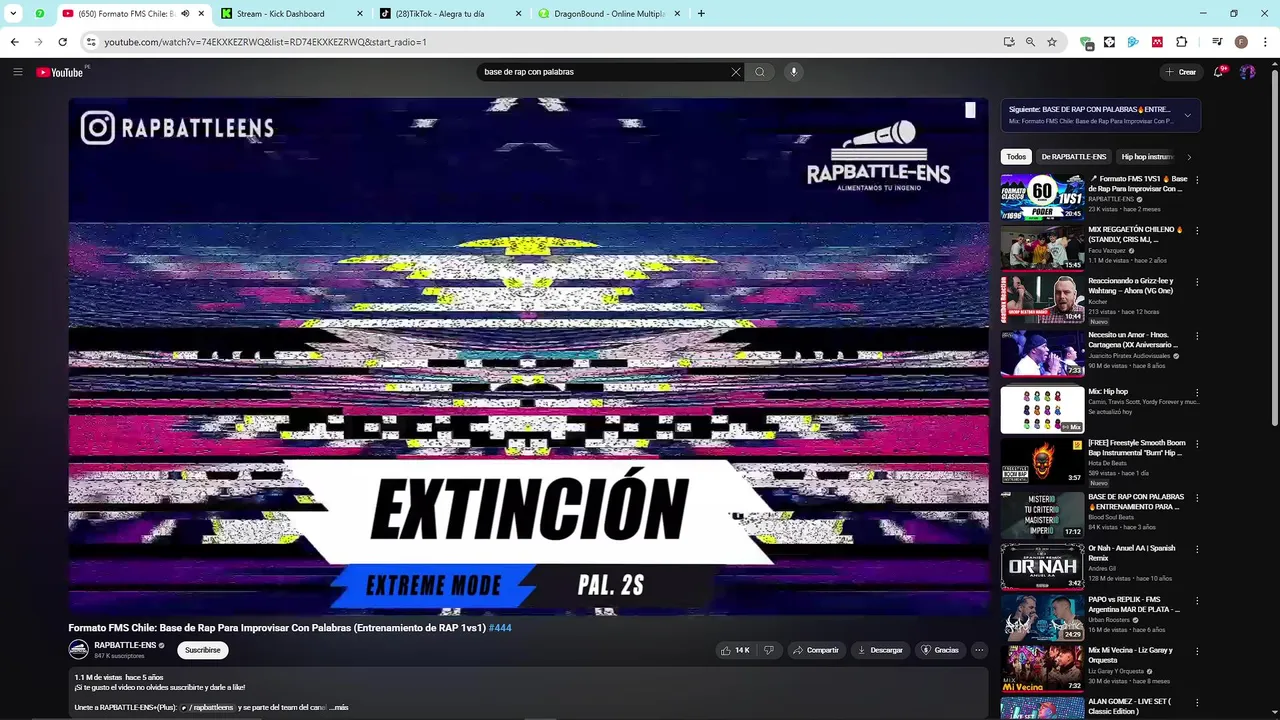The height and width of the screenshot is (720, 1280).
Task: Click the address bar URL
Action: (265, 42)
